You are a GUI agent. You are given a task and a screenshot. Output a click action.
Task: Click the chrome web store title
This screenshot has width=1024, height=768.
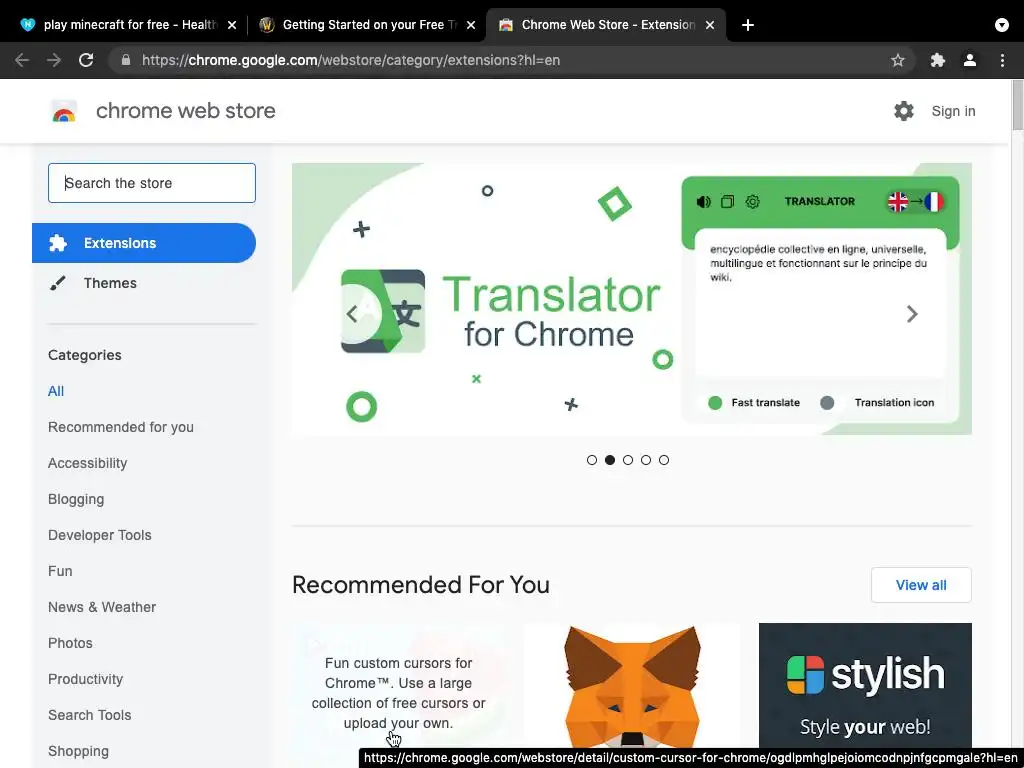point(185,111)
